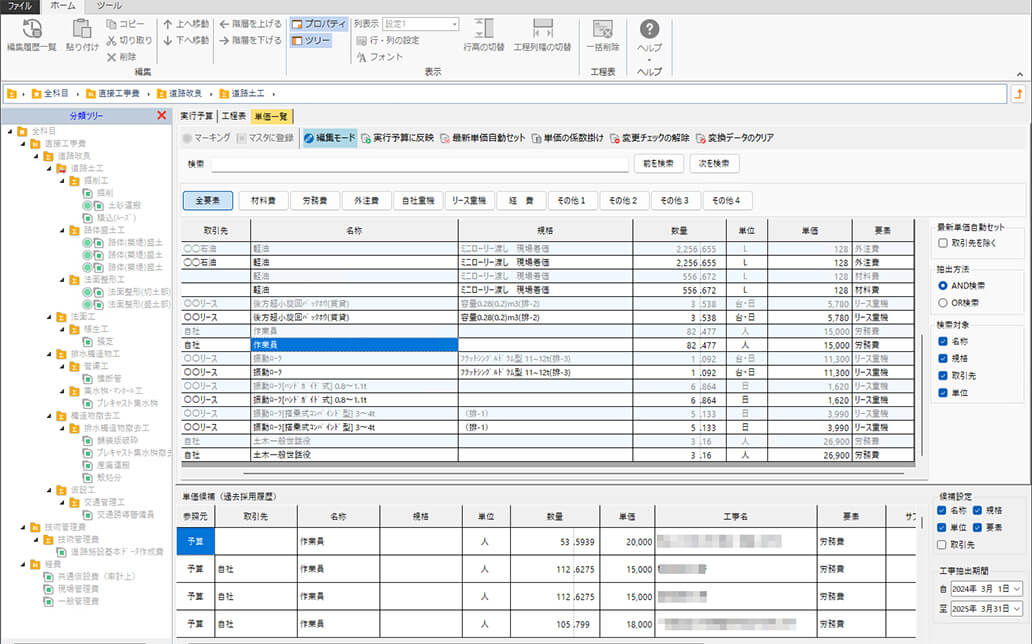Uncheck the 規格 search target checkbox
Image resolution: width=1032 pixels, height=644 pixels.
(x=944, y=357)
